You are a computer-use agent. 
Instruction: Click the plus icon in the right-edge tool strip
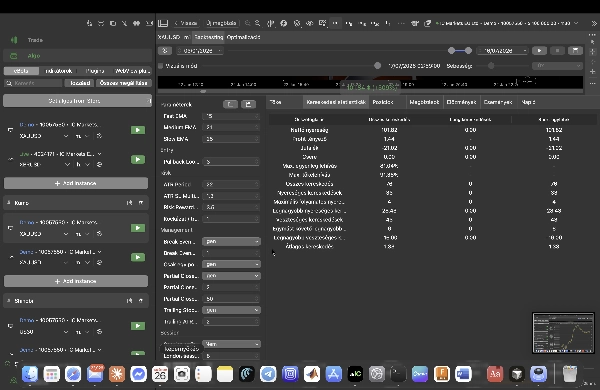[x=592, y=72]
